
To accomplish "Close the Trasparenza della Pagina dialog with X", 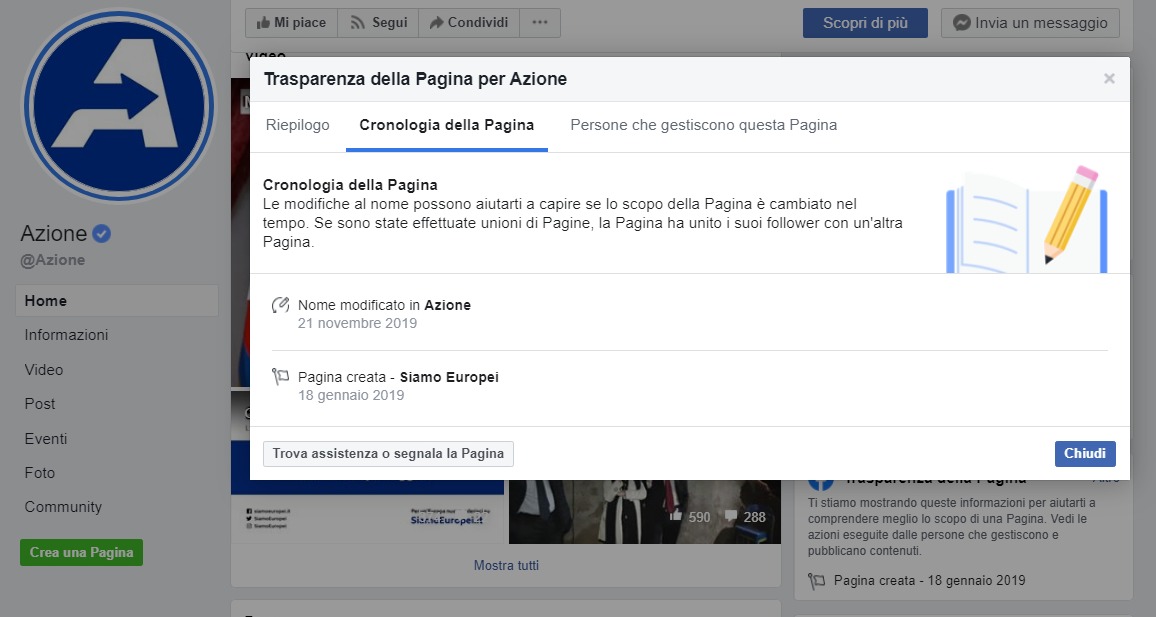I will 1109,79.
